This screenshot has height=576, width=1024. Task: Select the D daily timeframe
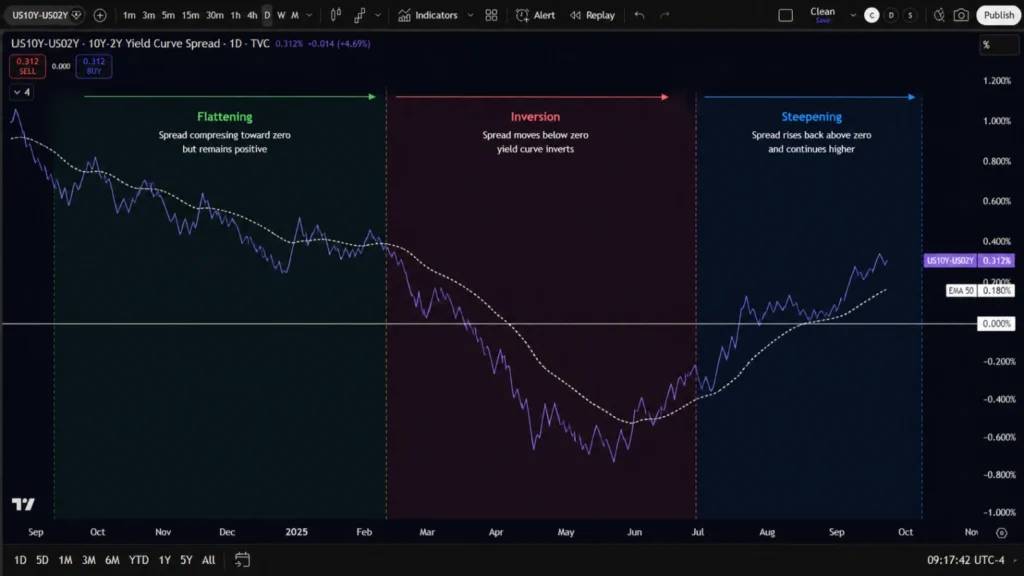point(267,15)
